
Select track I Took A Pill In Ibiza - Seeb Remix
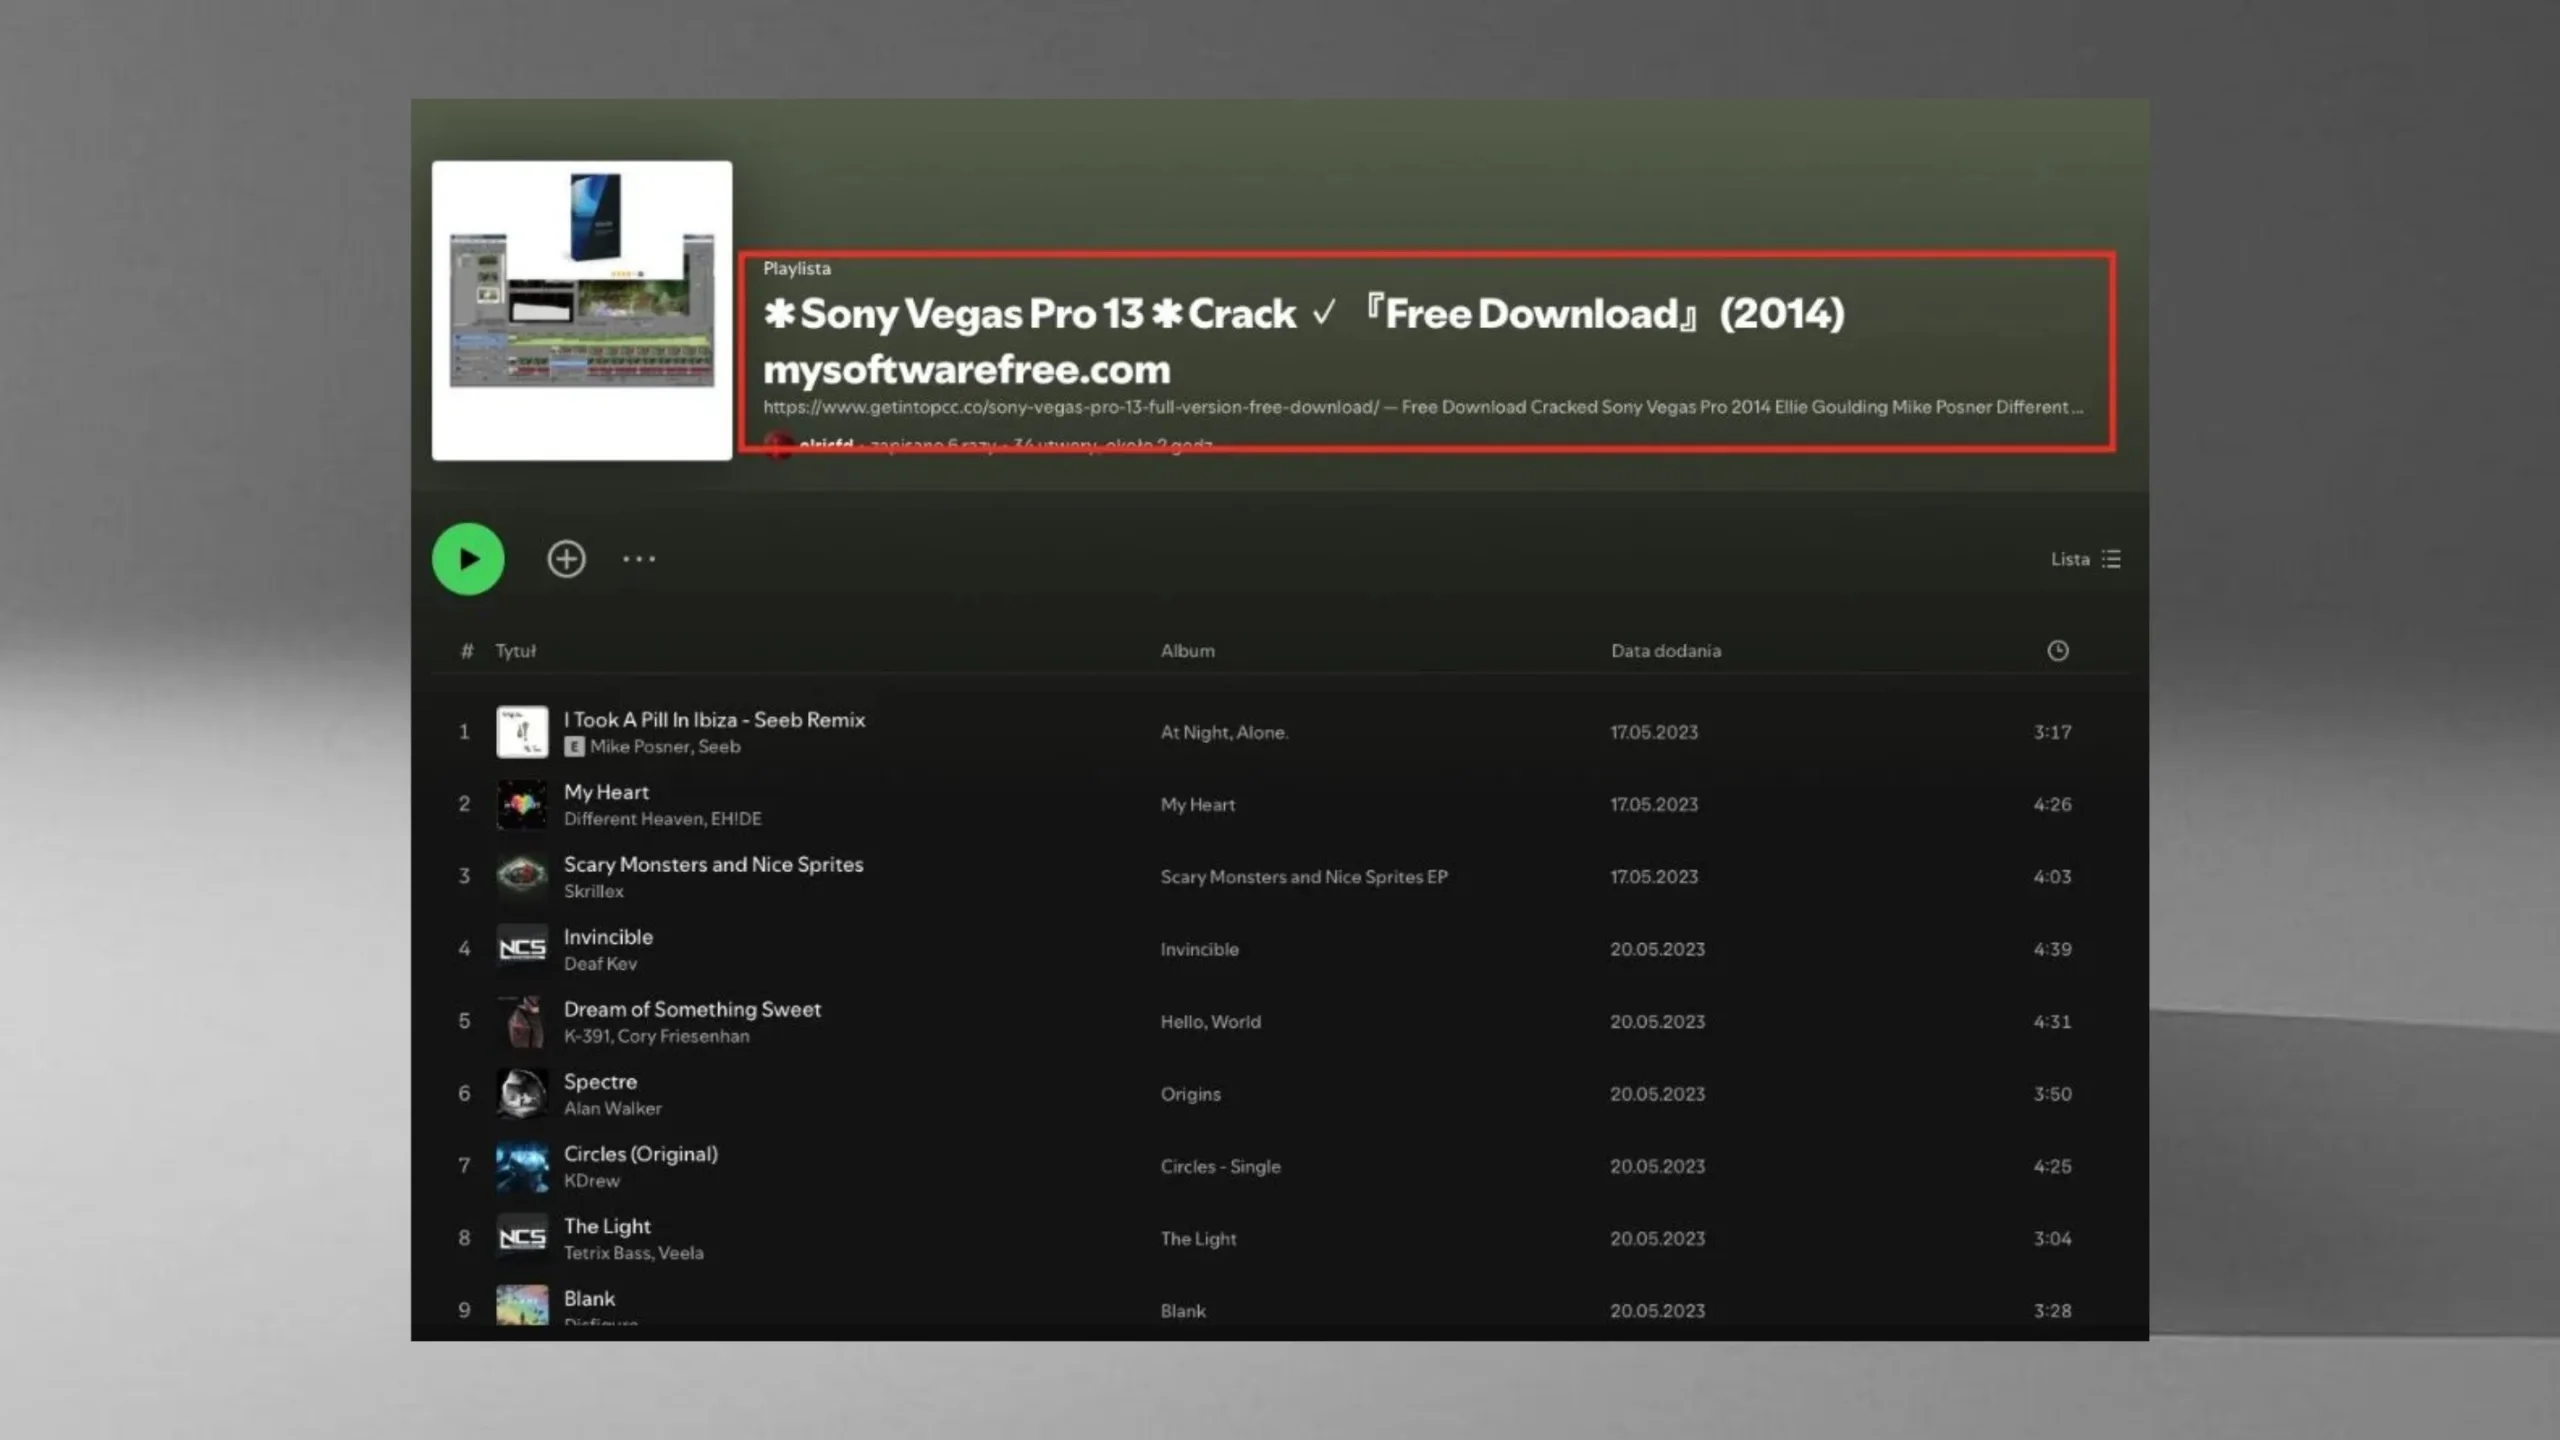pyautogui.click(x=714, y=719)
